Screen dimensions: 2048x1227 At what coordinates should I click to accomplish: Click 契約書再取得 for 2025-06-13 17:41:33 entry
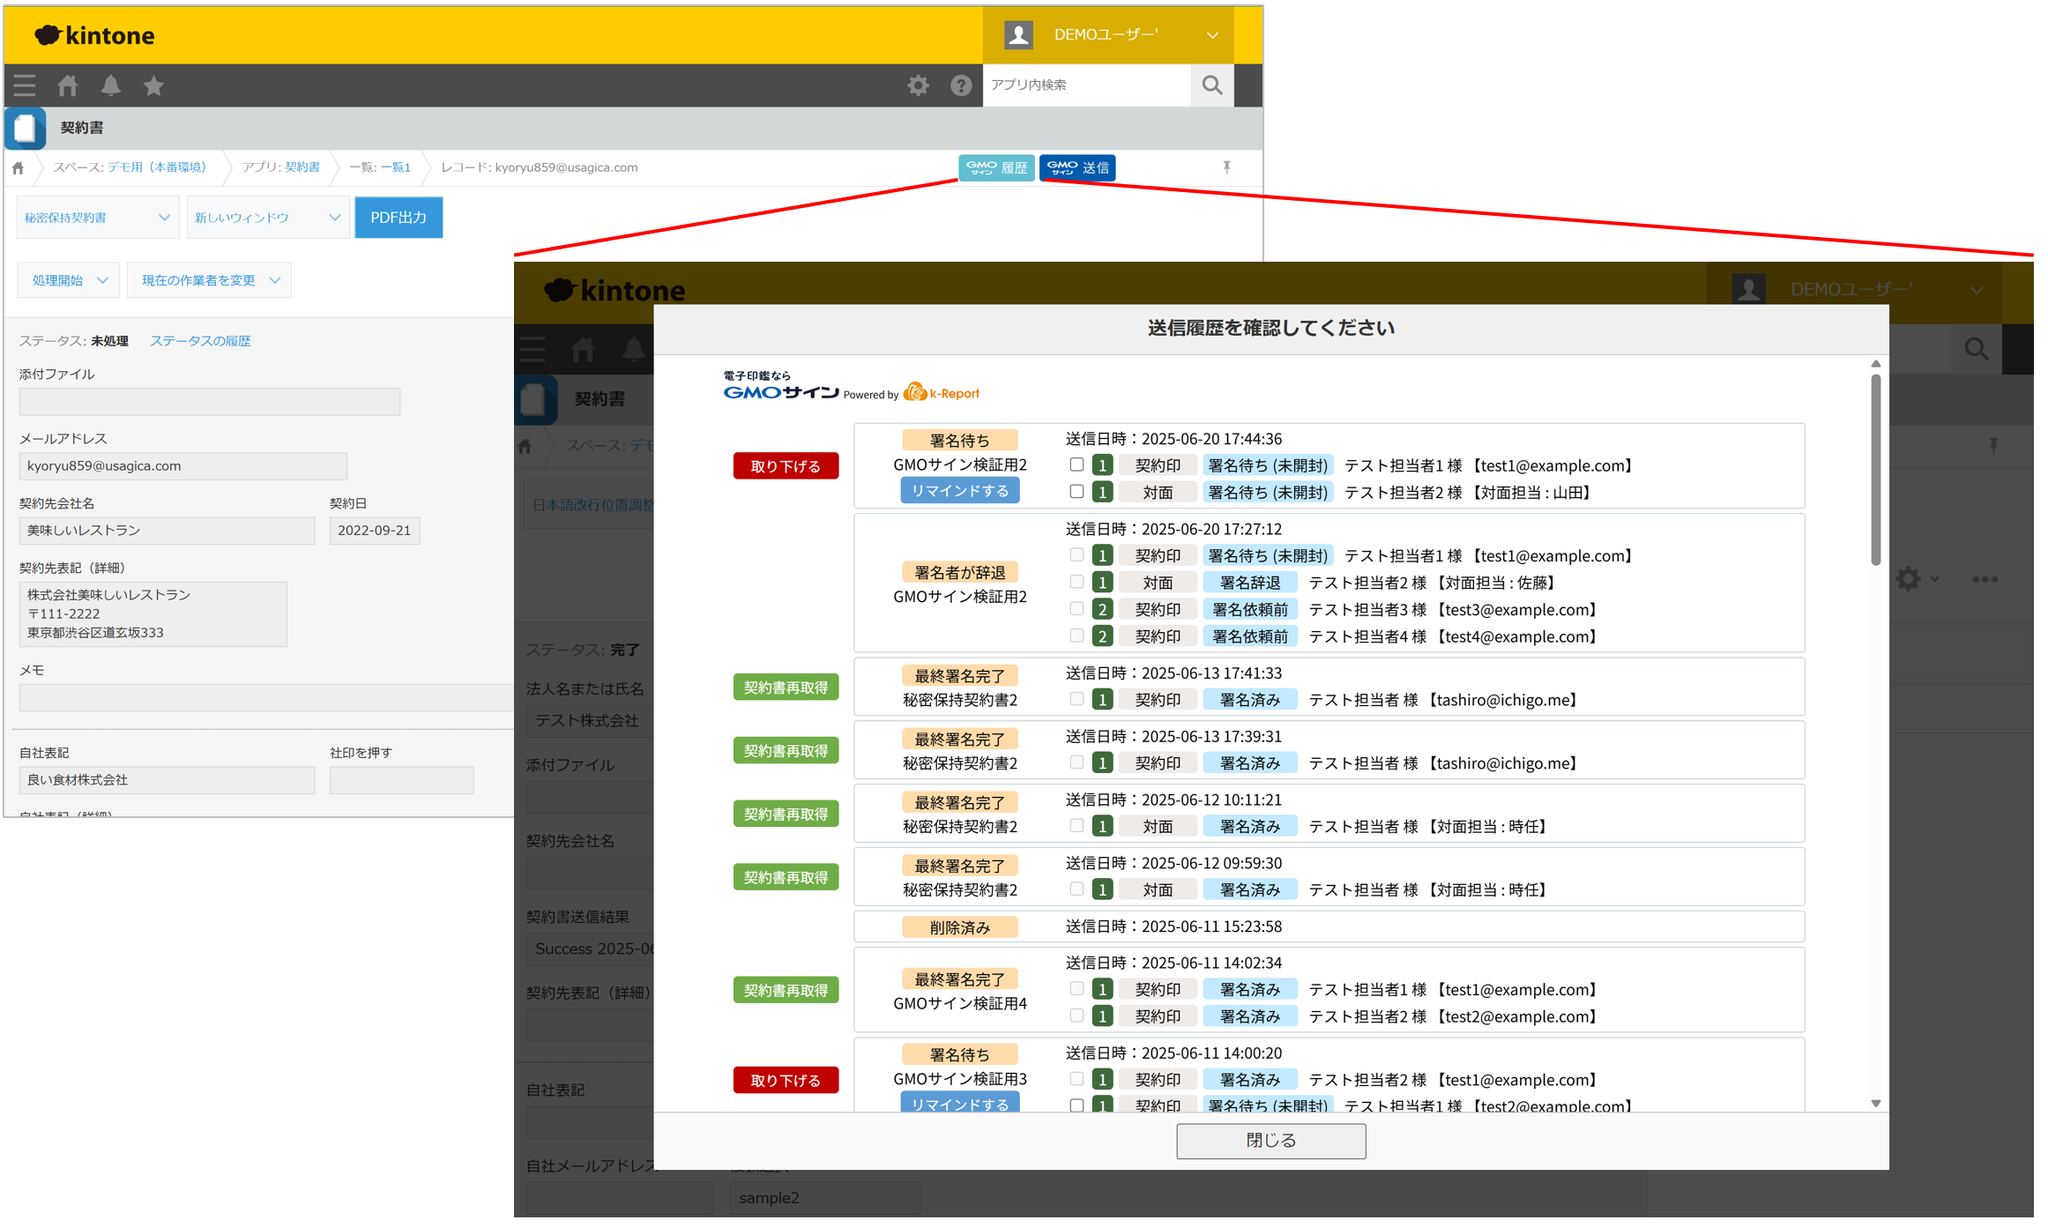785,687
